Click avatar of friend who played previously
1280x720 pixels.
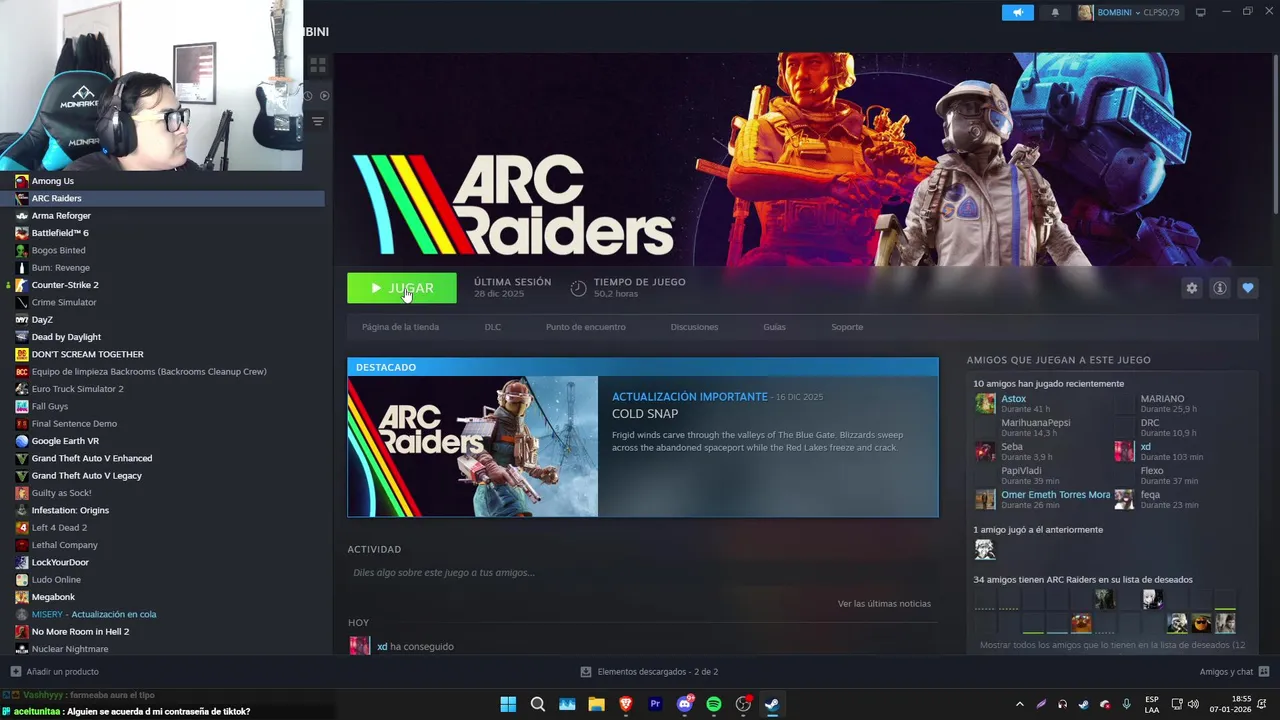click(x=985, y=549)
